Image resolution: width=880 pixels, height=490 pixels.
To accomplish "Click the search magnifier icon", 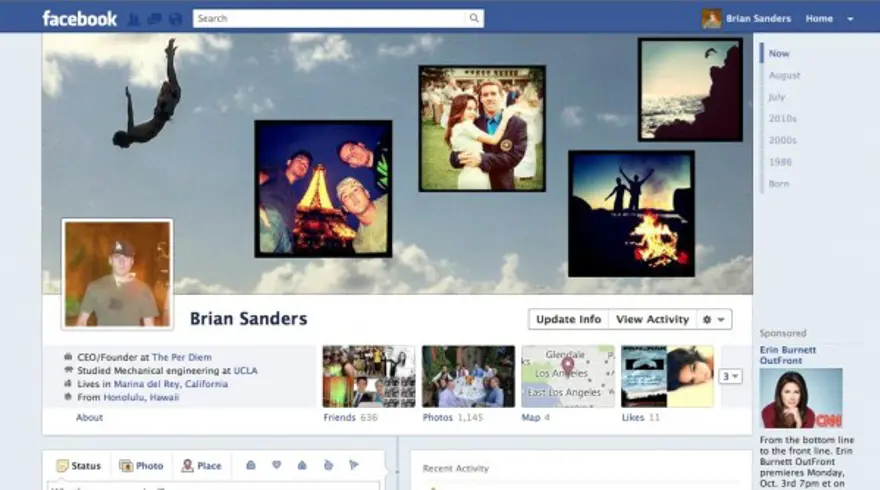I will (474, 18).
